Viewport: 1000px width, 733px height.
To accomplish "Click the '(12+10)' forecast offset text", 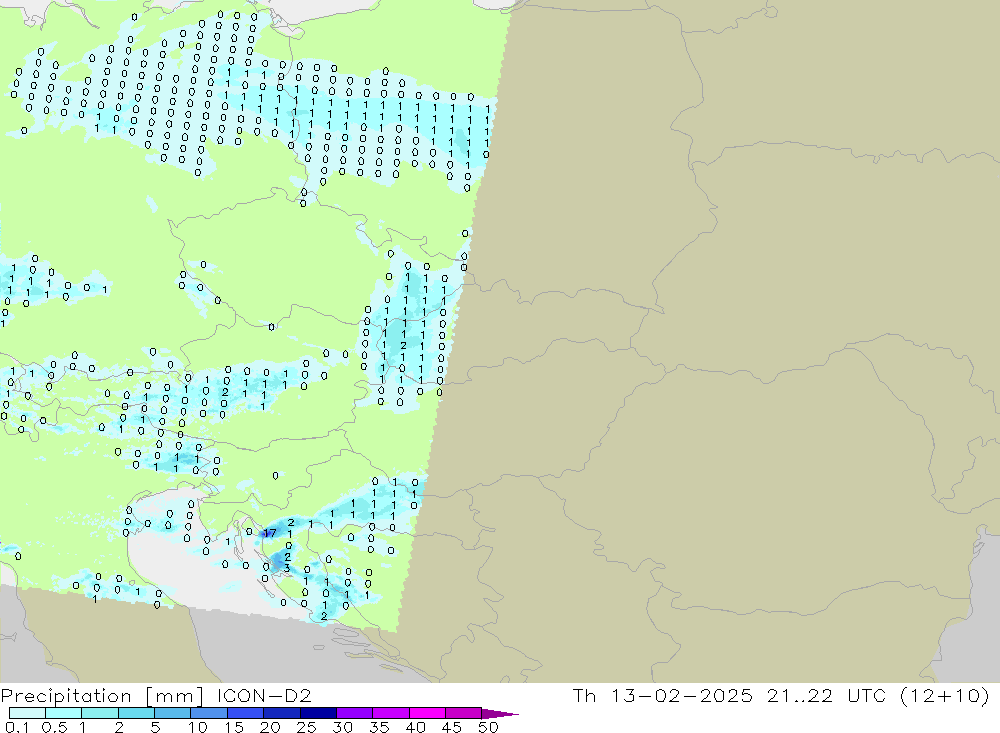I will coord(945,695).
